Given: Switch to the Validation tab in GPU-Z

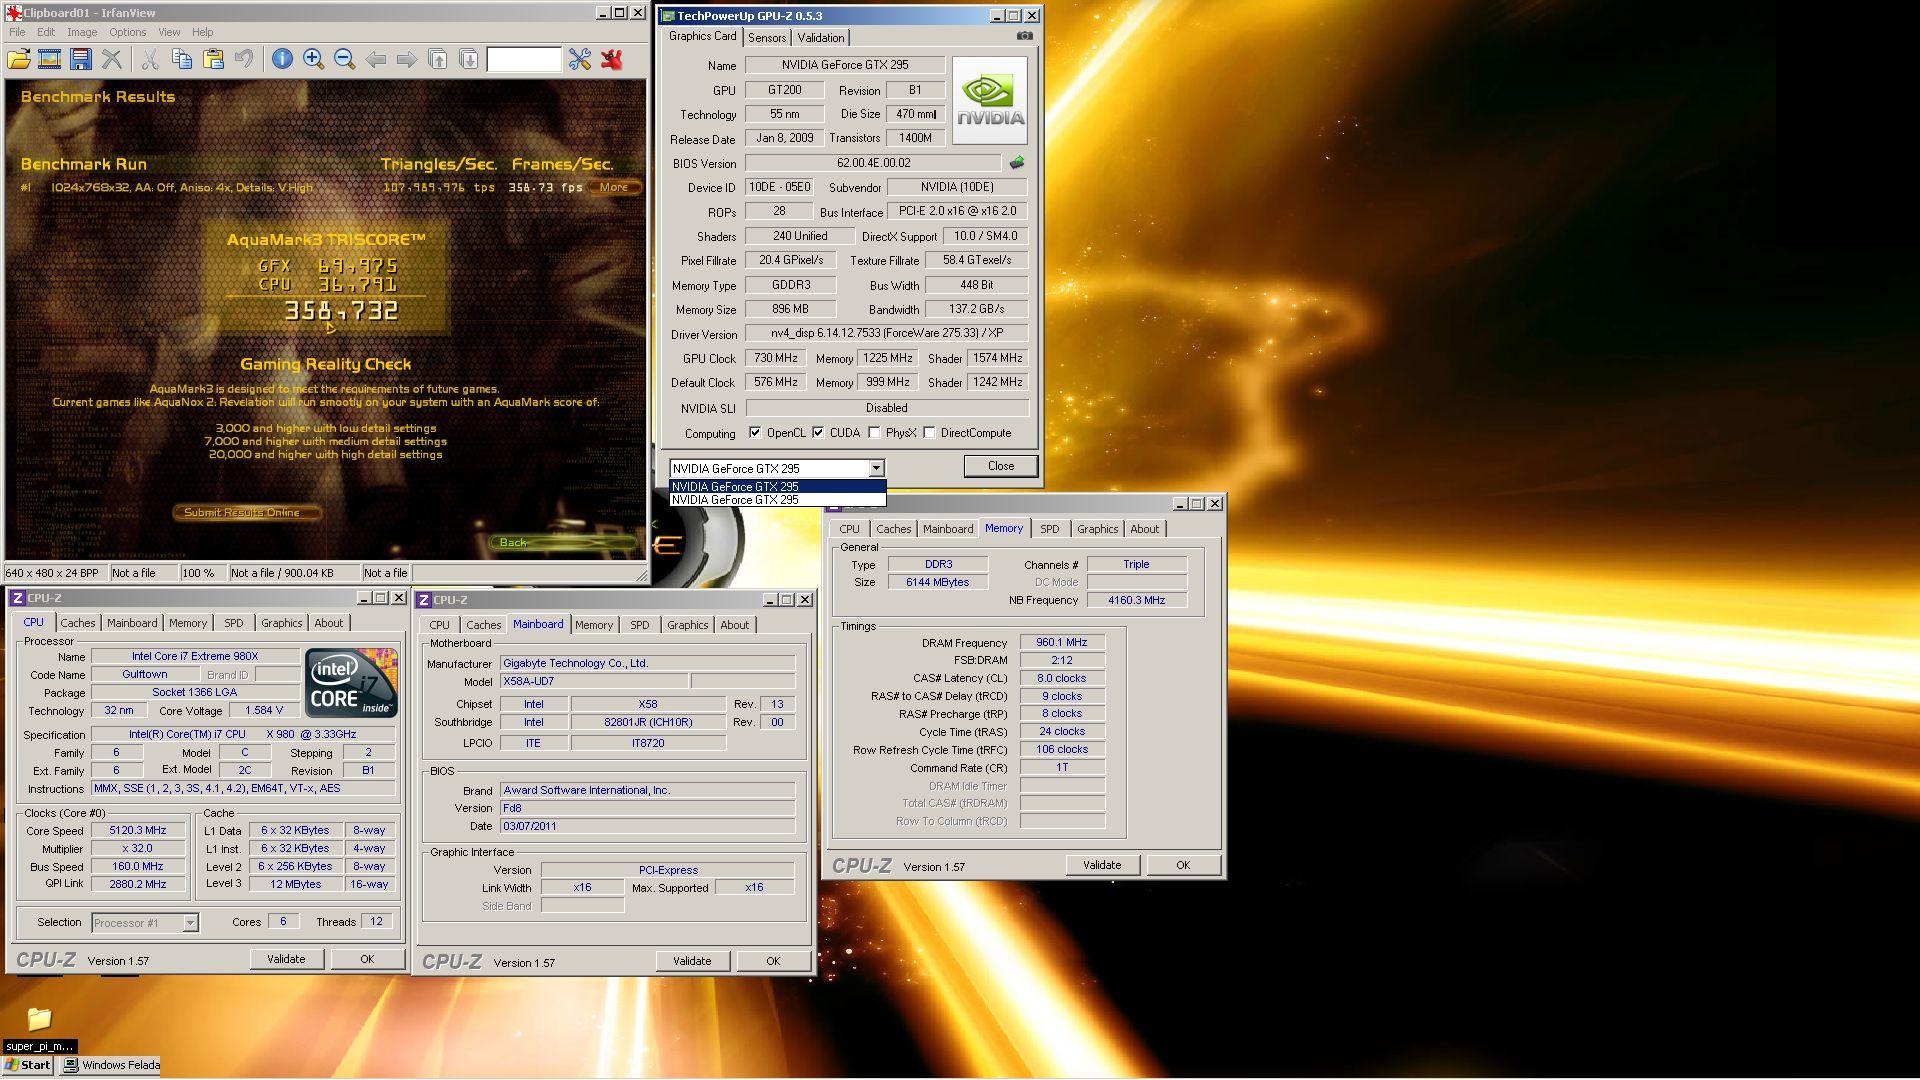Looking at the screenshot, I should (821, 38).
